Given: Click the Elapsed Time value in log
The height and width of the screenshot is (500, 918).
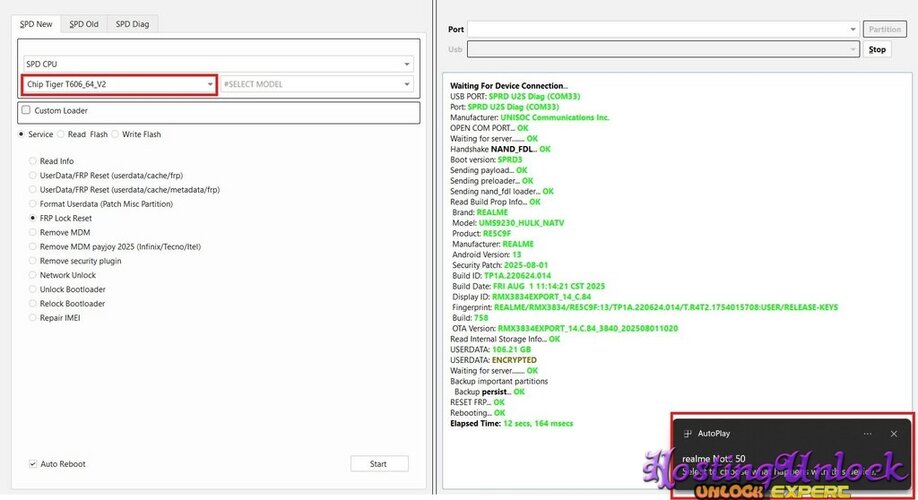Looking at the screenshot, I should coord(538,423).
